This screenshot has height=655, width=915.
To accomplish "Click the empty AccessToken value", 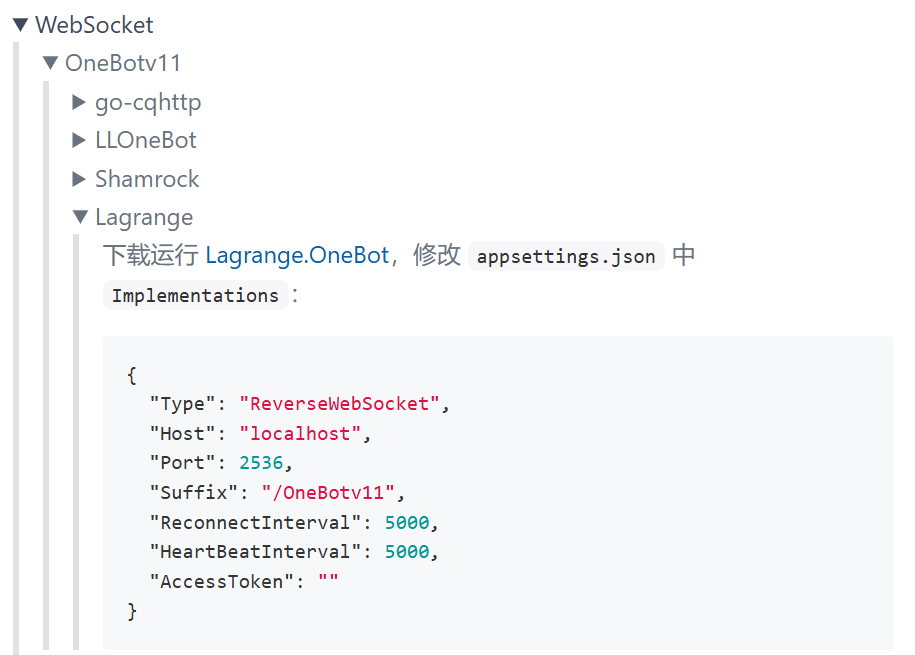I will (x=328, y=582).
